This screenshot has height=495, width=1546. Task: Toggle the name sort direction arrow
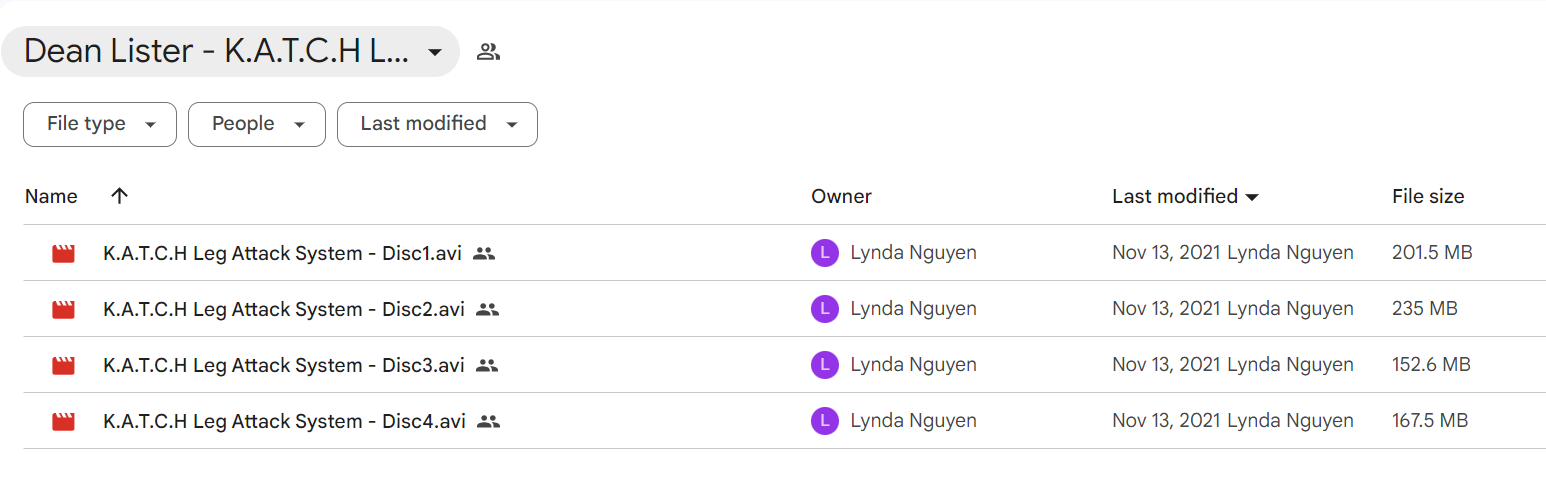coord(119,196)
